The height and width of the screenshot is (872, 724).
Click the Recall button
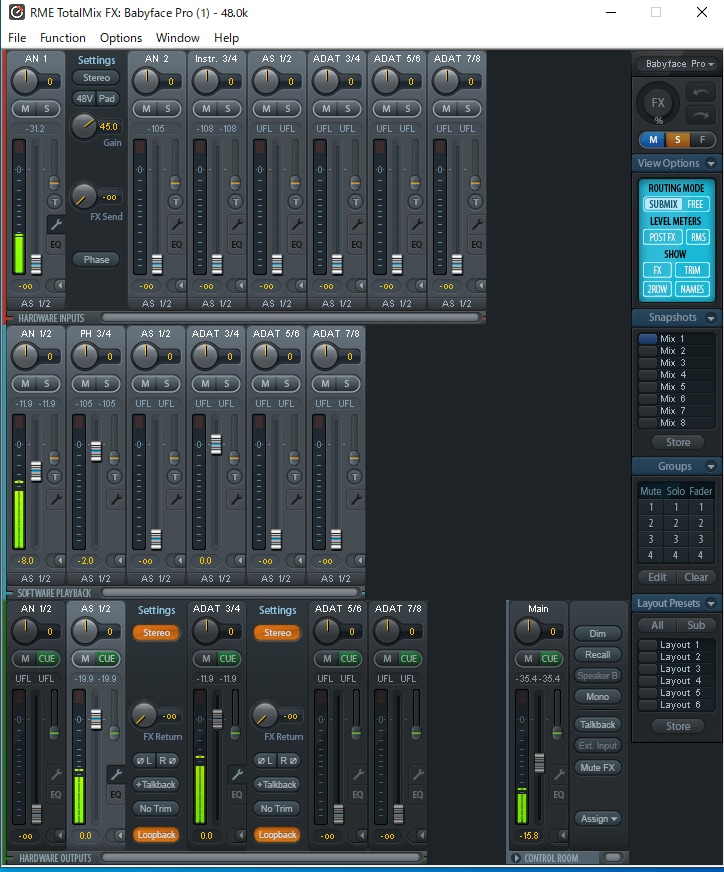598,654
